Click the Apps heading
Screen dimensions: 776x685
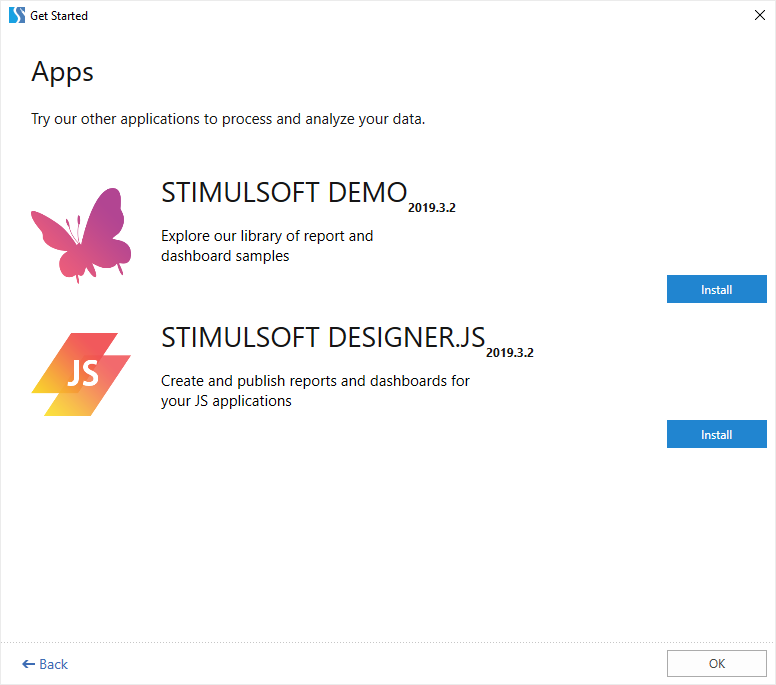pyautogui.click(x=62, y=73)
